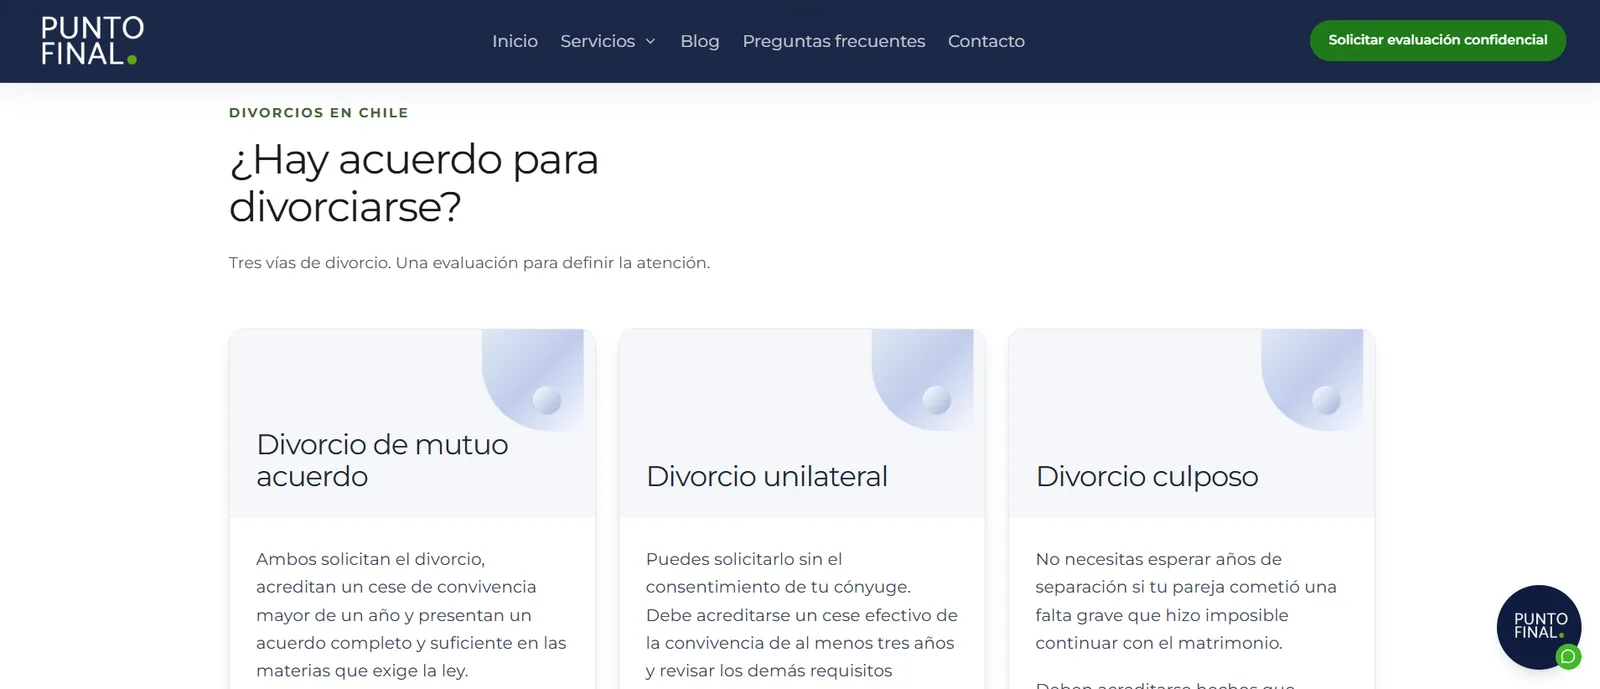Click the Punto Final logo in header
Viewport: 1600px width, 689px height.
click(x=92, y=41)
